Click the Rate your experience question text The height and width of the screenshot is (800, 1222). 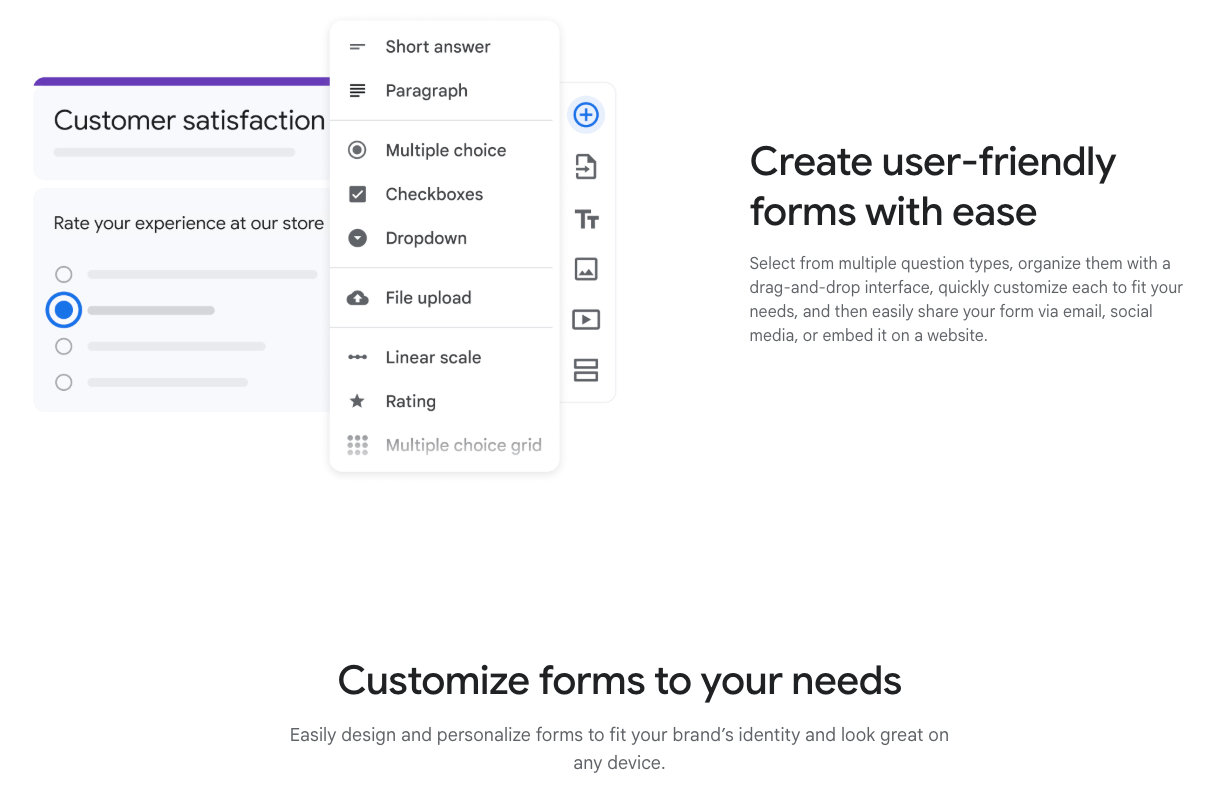pyautogui.click(x=188, y=223)
